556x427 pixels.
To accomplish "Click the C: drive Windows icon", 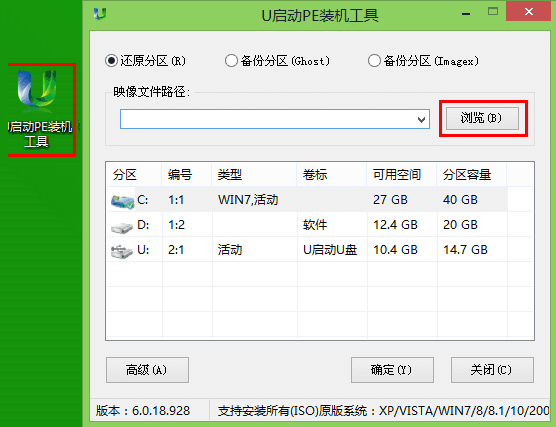I will (x=122, y=201).
